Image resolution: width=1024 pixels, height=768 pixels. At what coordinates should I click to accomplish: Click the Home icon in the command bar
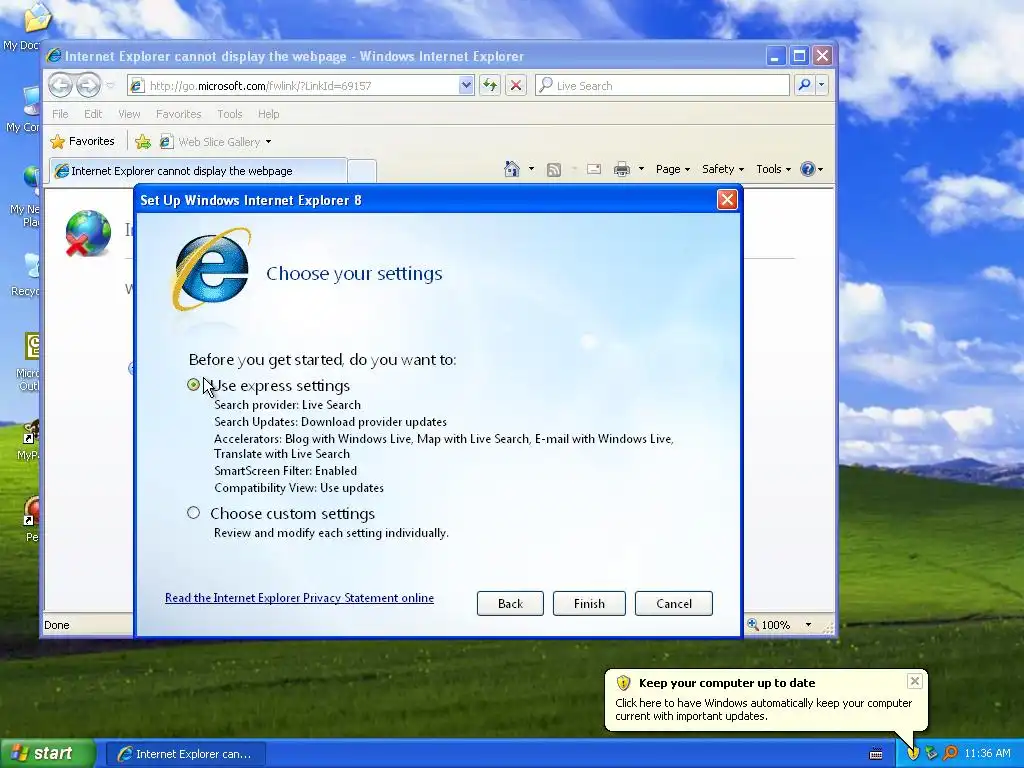tap(512, 169)
